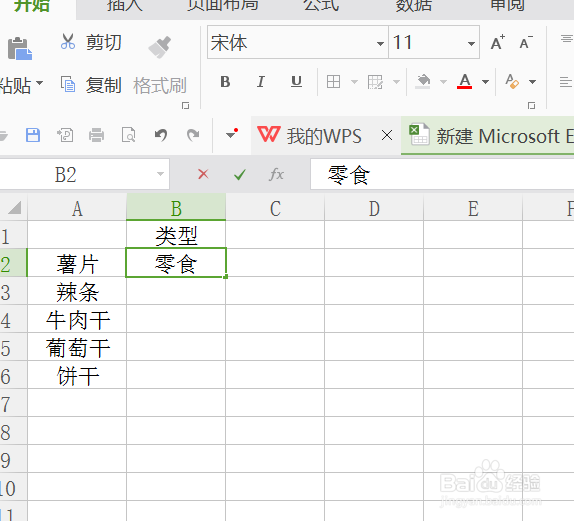Save the workbook with the floppy icon
This screenshot has width=574, height=521.
[33, 135]
